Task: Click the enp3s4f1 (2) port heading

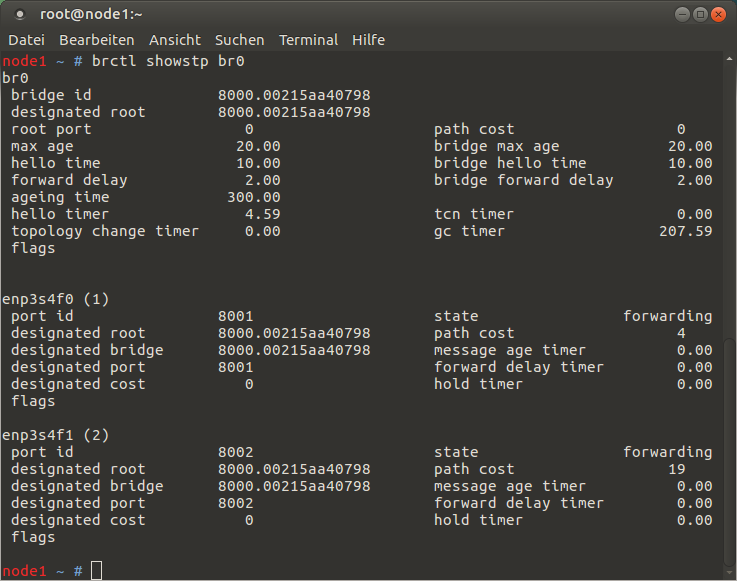Action: [x=55, y=435]
